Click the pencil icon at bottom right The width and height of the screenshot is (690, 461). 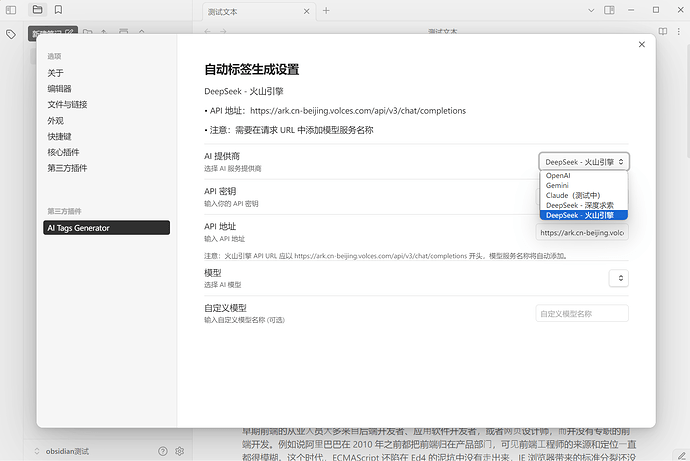[681, 455]
